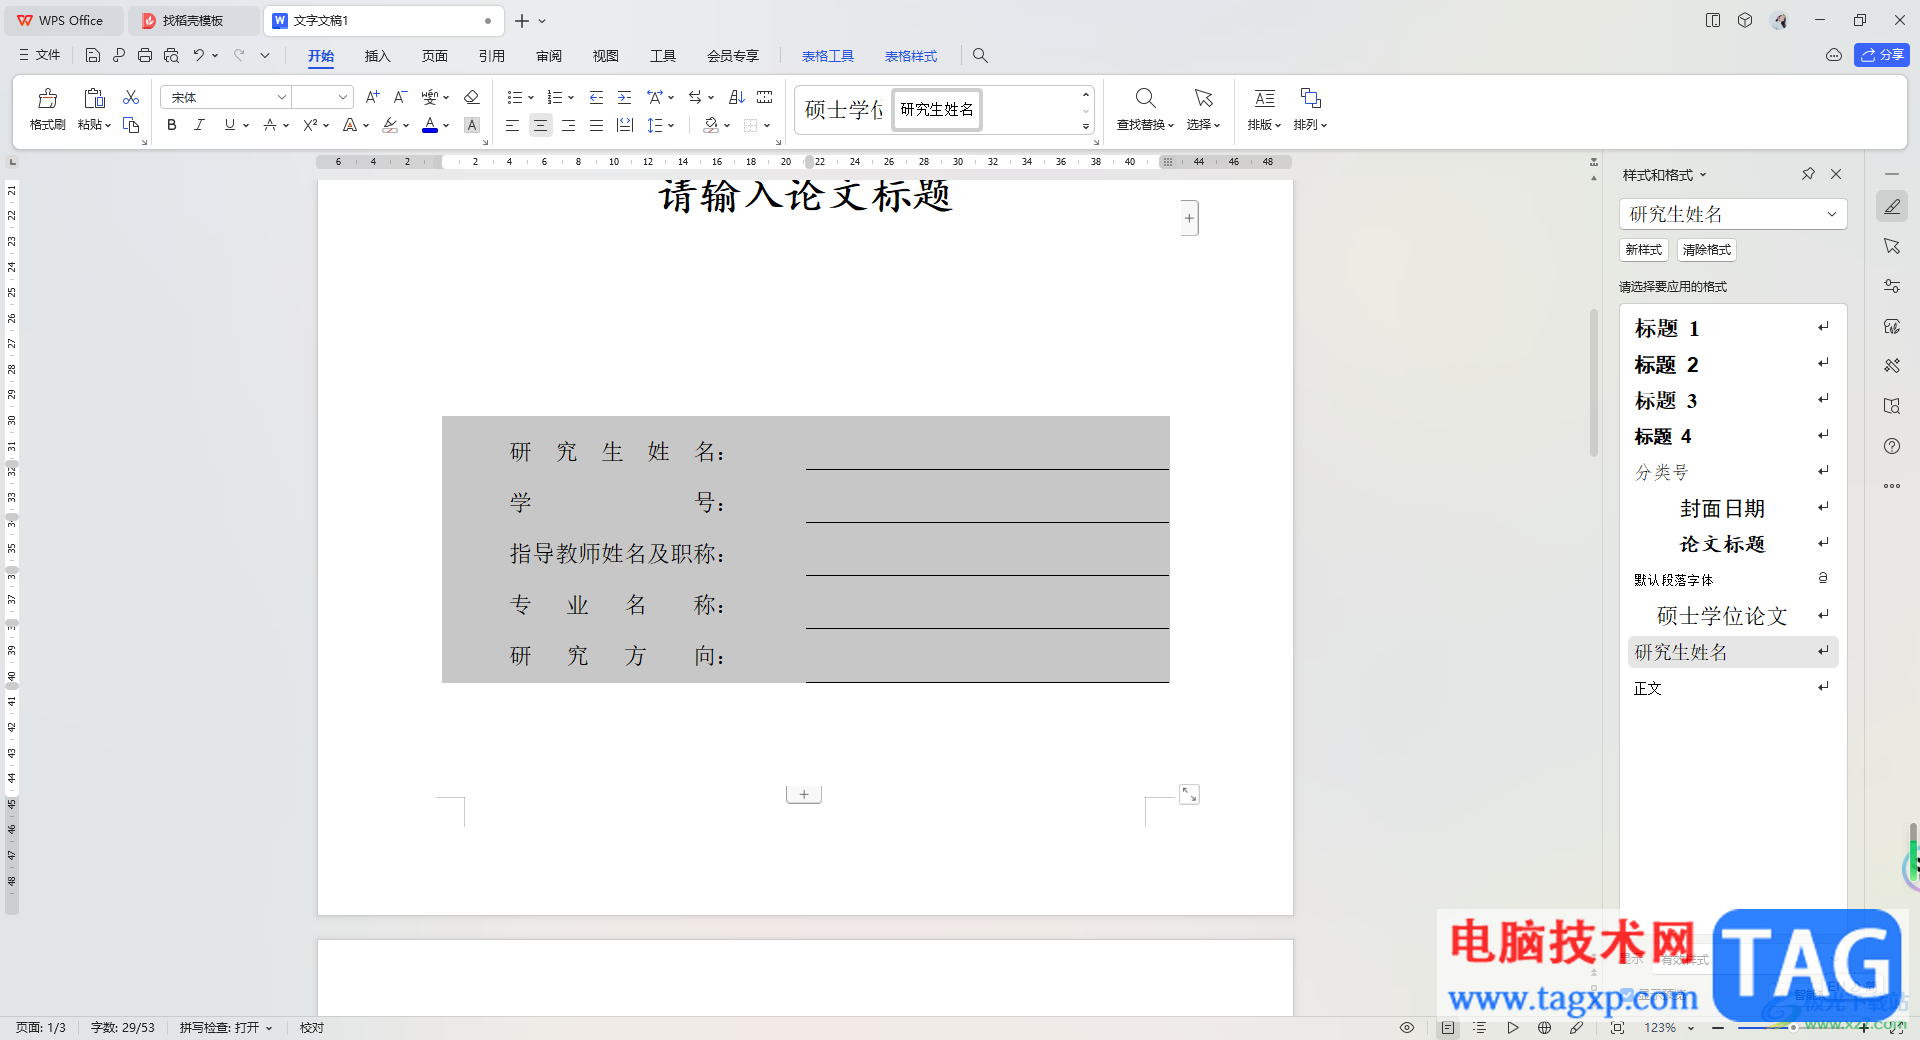Image resolution: width=1920 pixels, height=1040 pixels.
Task: Click the Find and Replace magnifier icon
Action: click(1145, 98)
